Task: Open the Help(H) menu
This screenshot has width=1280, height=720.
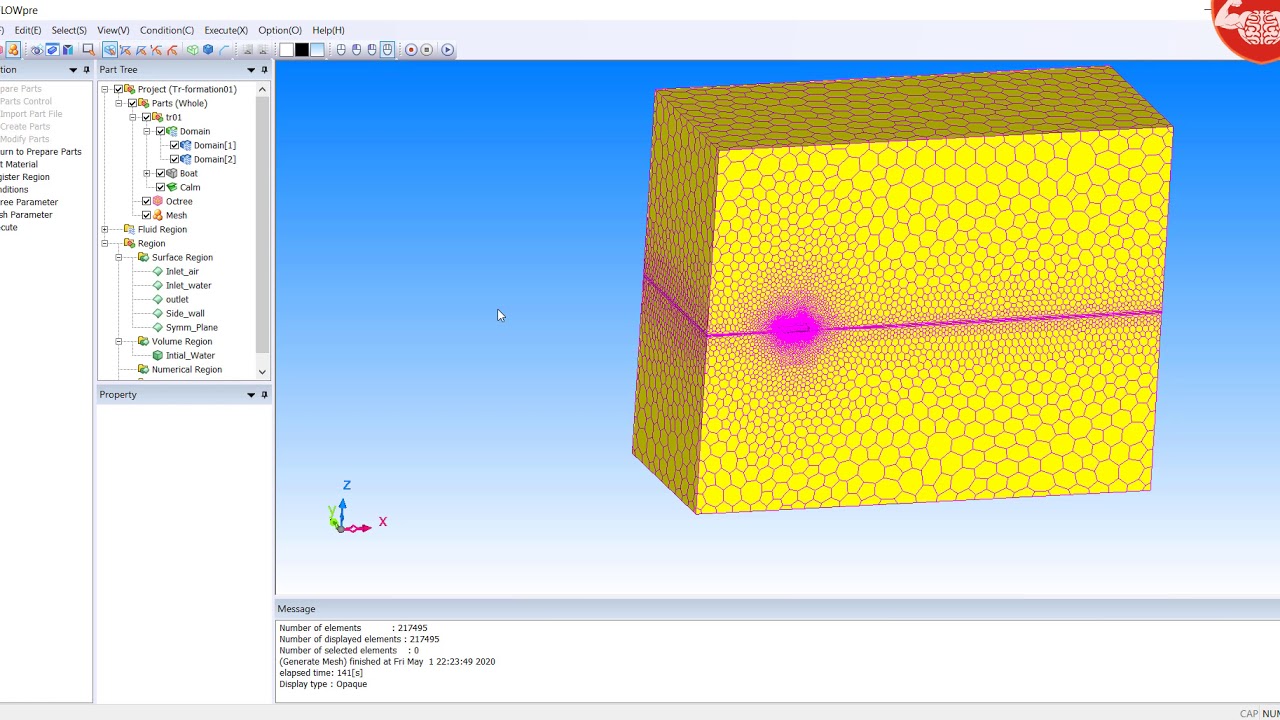Action: click(328, 30)
